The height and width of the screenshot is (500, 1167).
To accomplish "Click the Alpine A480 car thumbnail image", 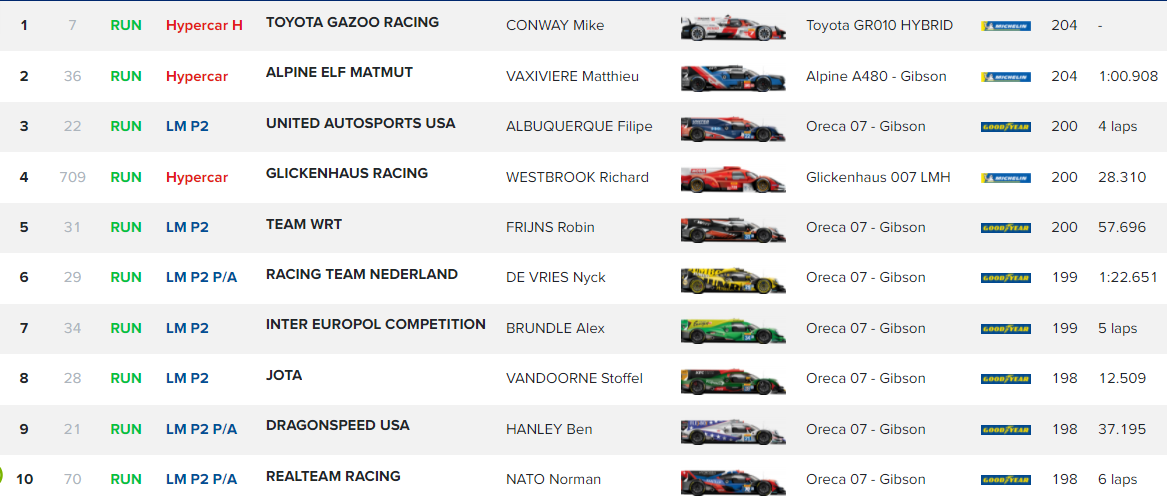I will [x=733, y=77].
